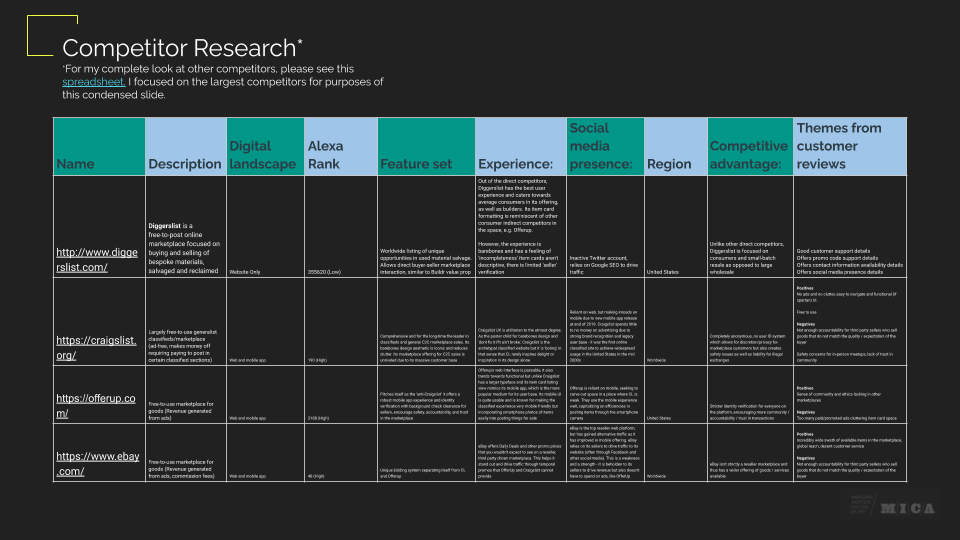Select the Diggerslist feature set cell

click(x=426, y=227)
